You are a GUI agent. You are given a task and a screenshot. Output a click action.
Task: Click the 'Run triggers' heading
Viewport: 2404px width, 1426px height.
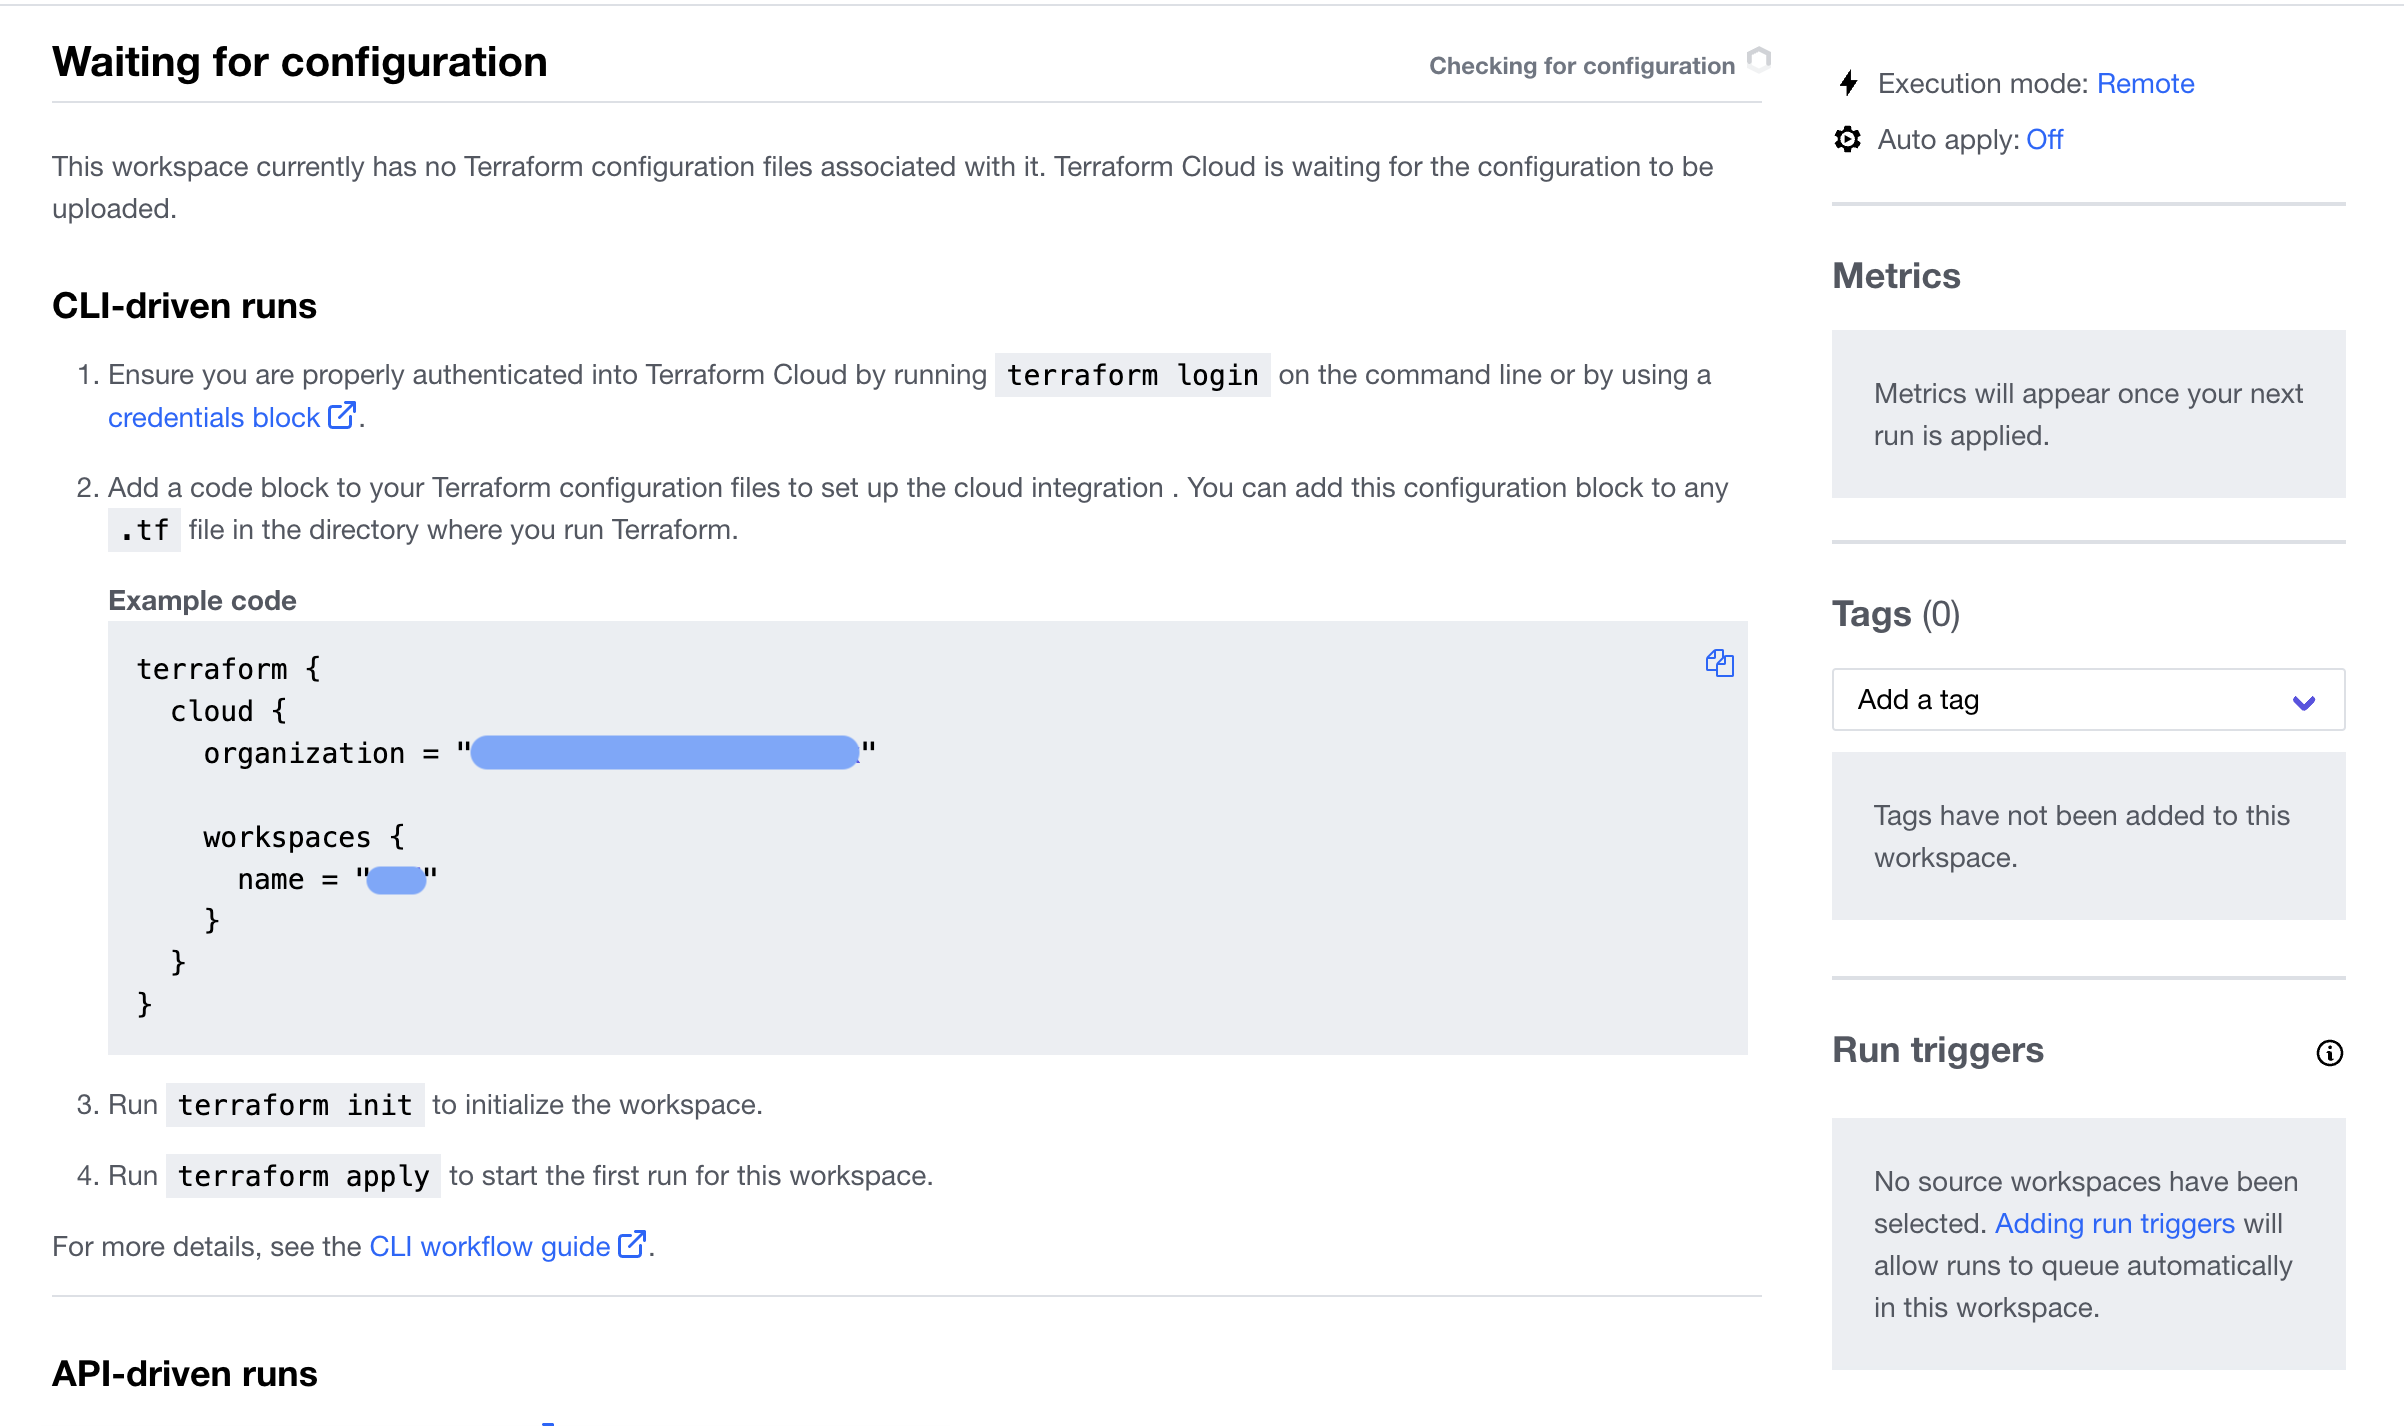pos(1938,1050)
